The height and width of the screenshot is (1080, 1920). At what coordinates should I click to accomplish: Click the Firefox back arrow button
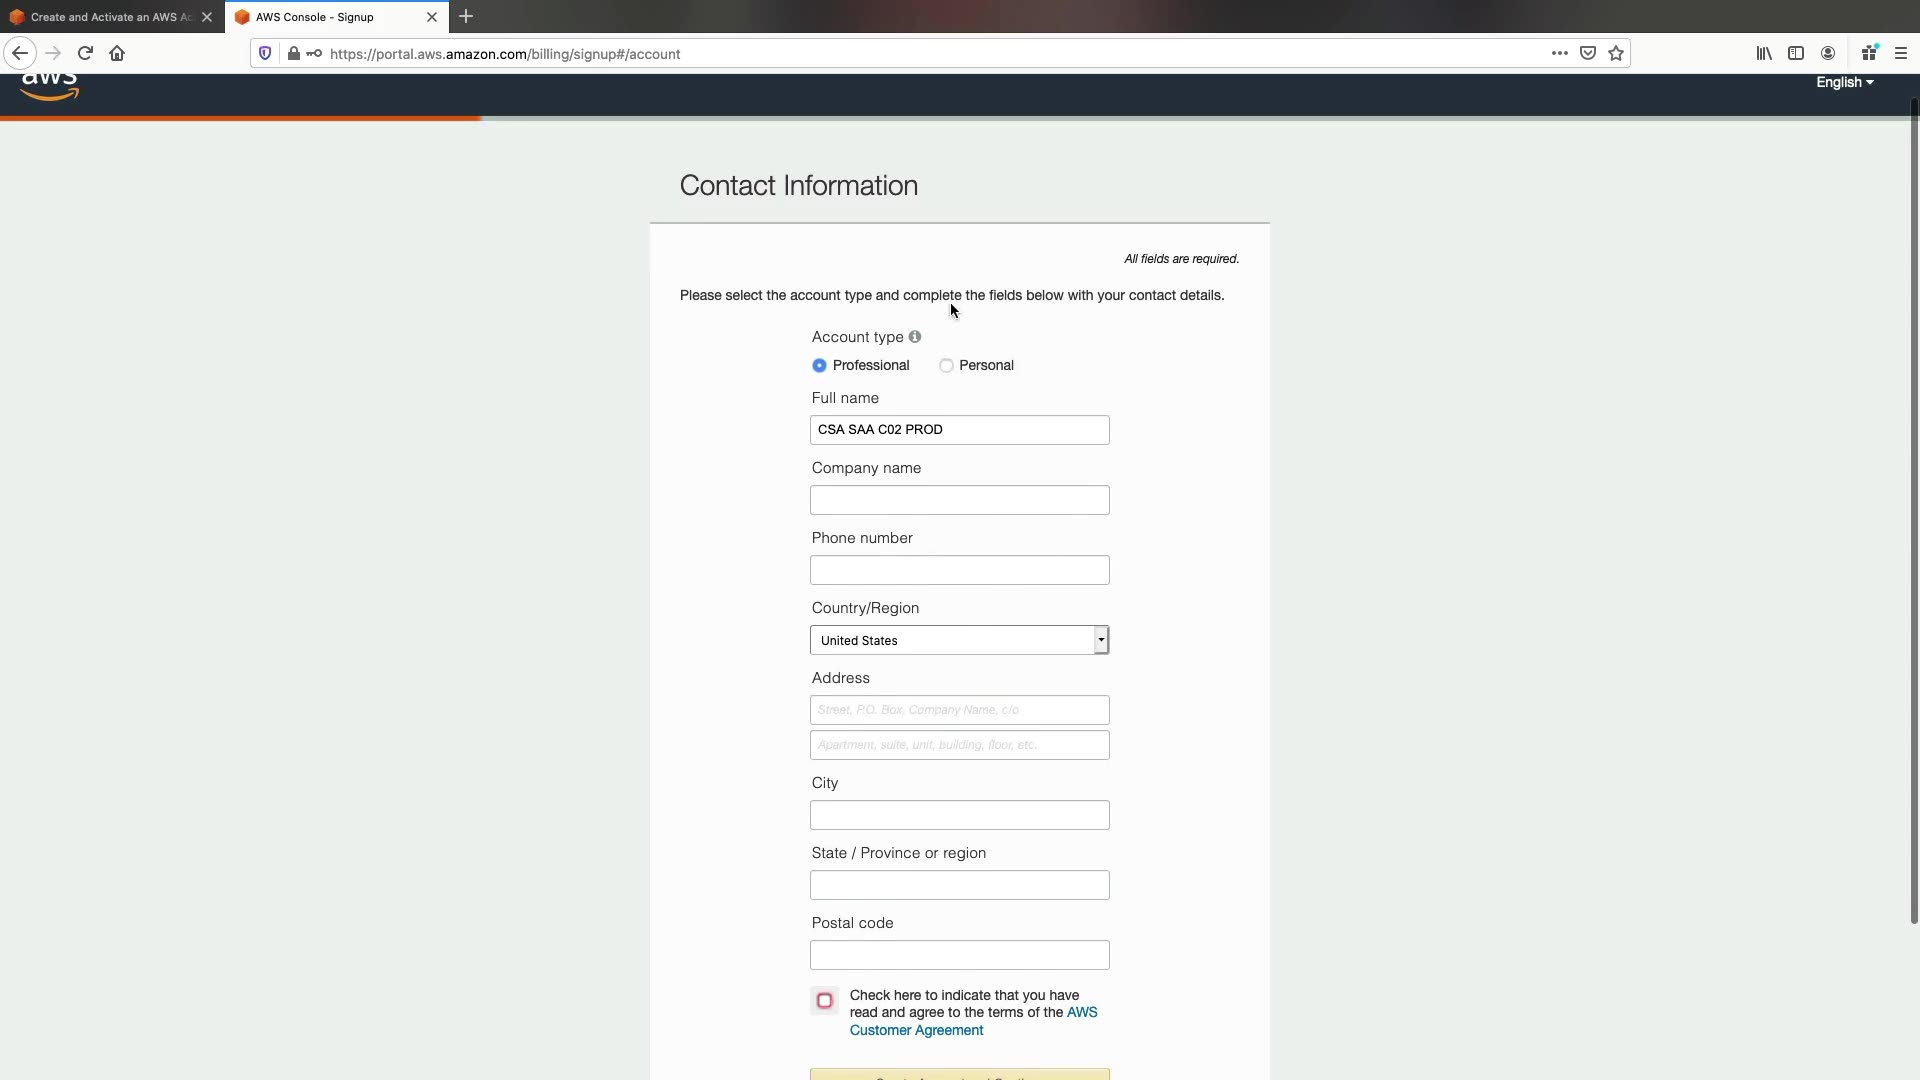tap(20, 53)
